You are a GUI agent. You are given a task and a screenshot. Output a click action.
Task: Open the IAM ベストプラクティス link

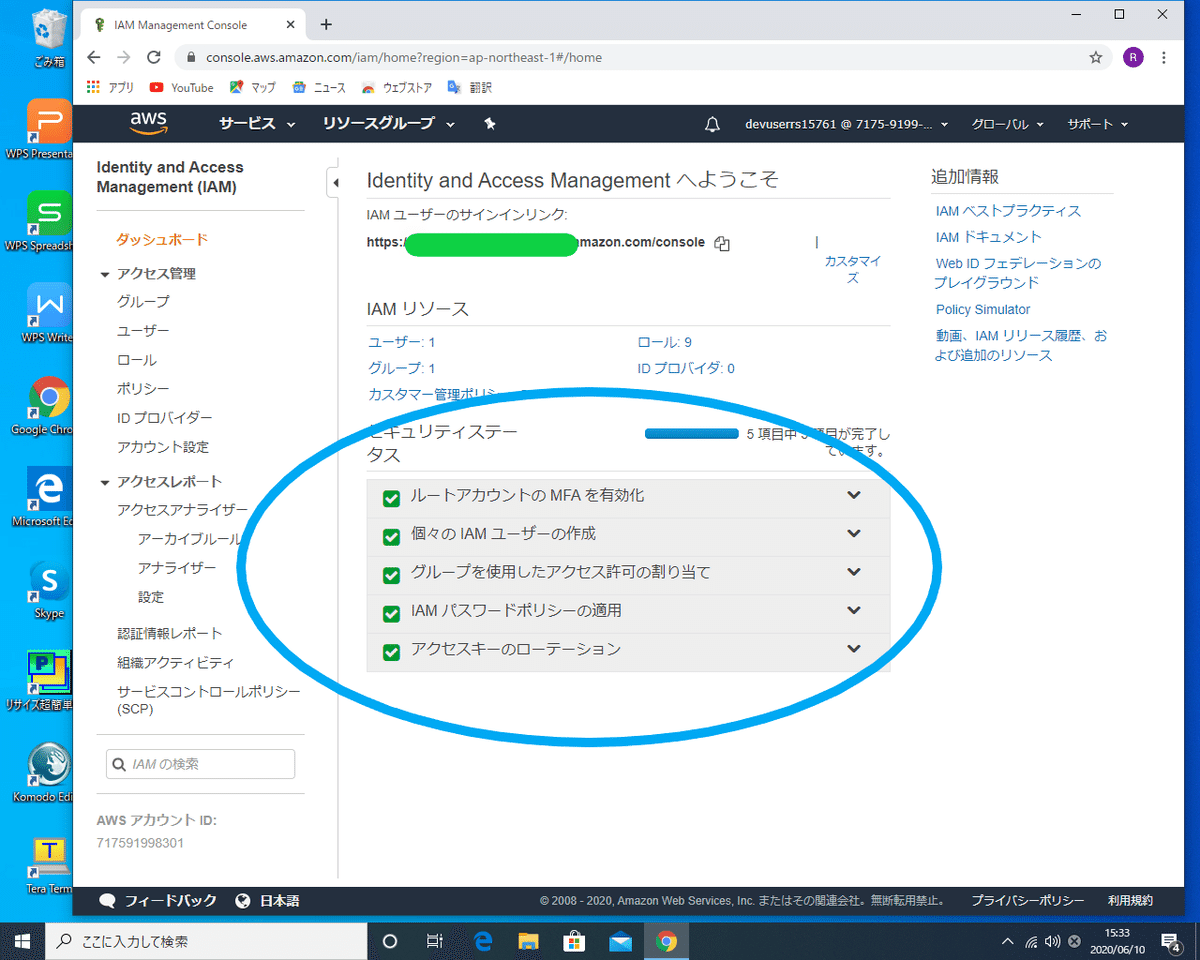[1008, 211]
